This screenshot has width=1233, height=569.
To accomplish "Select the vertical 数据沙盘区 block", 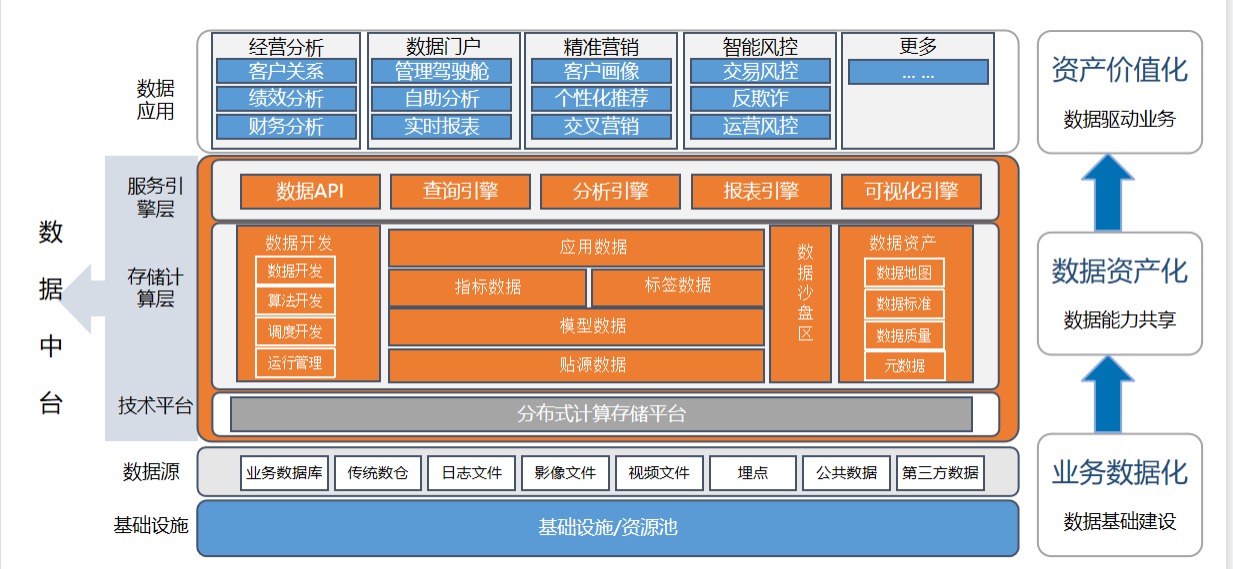I will (801, 304).
